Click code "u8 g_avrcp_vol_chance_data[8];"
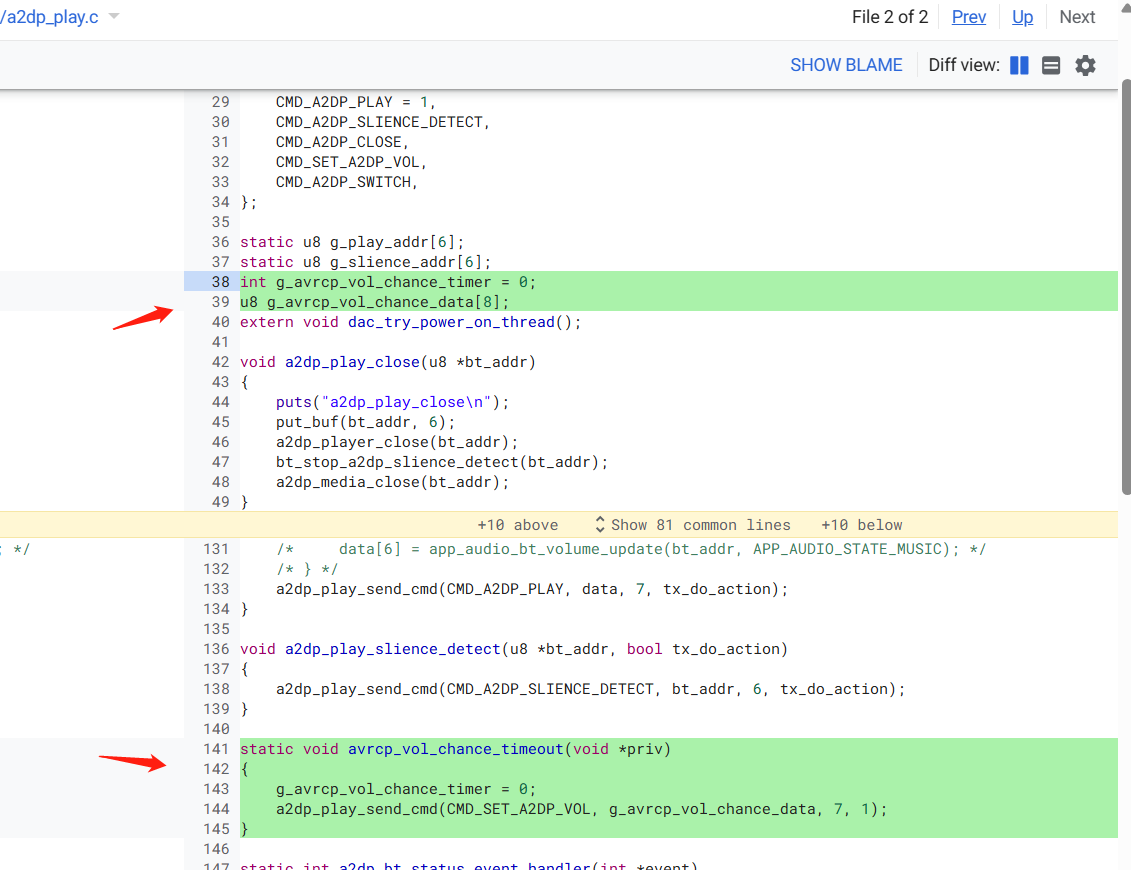Image resolution: width=1131 pixels, height=870 pixels. [374, 302]
